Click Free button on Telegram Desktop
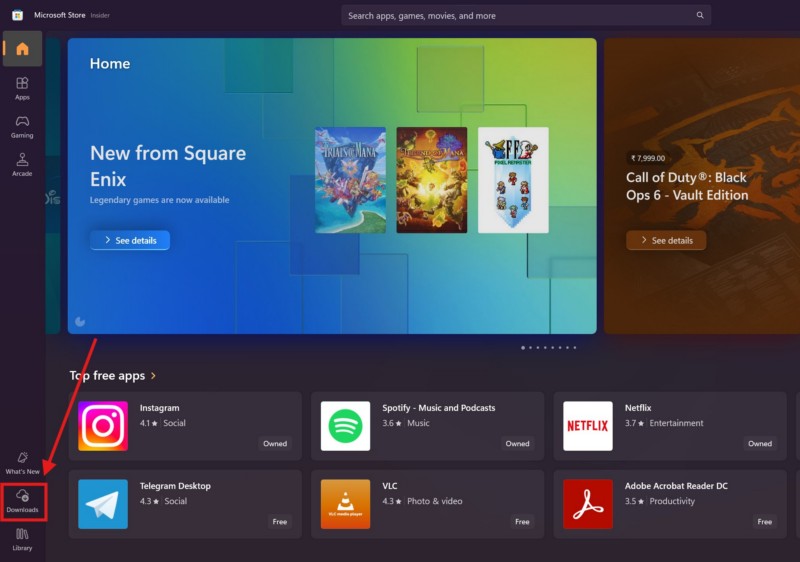Screen dimensions: 800x562 (280, 522)
